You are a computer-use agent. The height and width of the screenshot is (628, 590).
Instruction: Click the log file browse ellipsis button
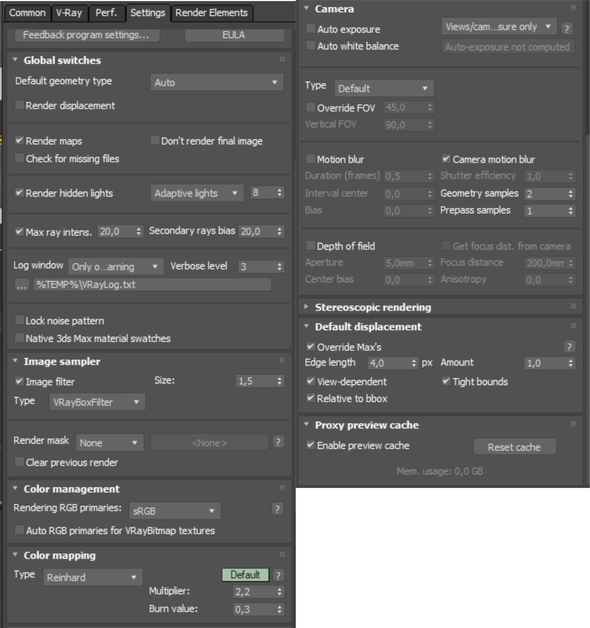pos(22,285)
